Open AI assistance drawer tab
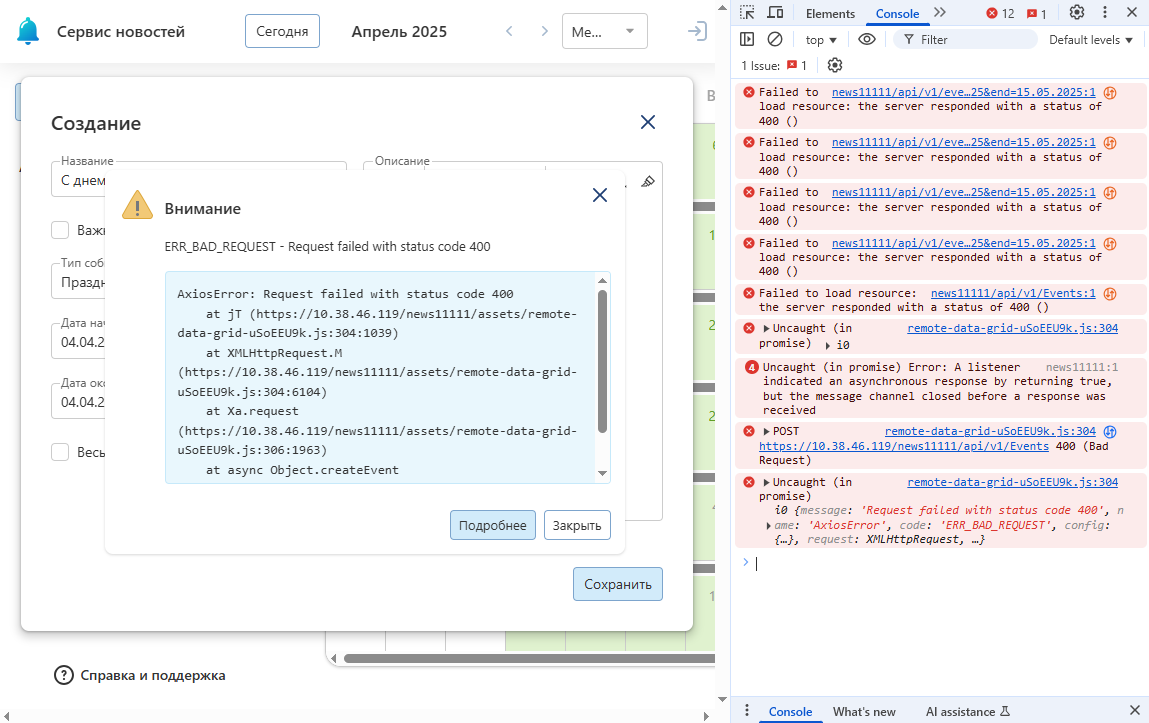1149x723 pixels. [967, 711]
